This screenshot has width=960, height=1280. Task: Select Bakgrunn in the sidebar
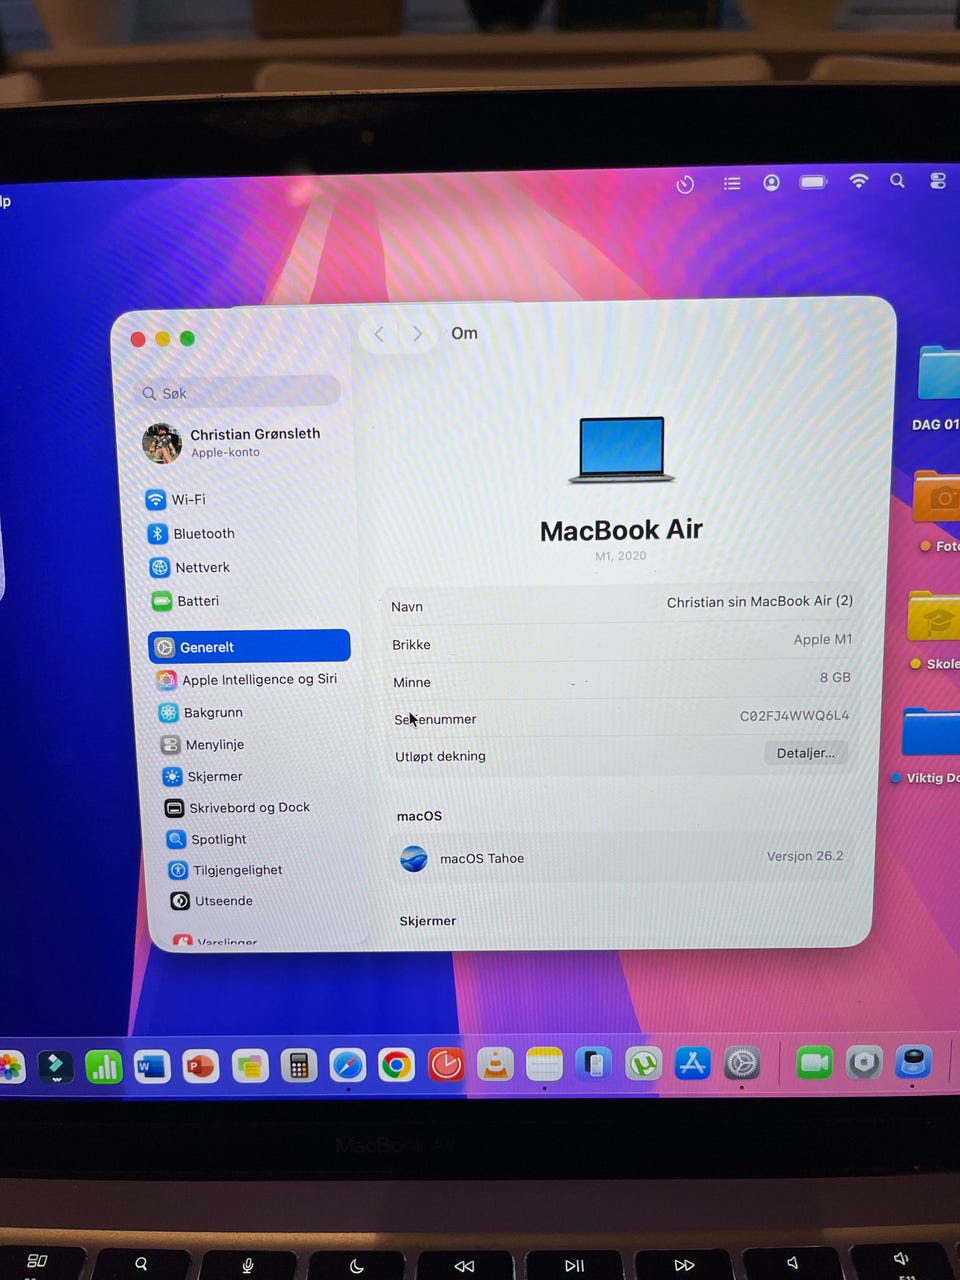201,712
